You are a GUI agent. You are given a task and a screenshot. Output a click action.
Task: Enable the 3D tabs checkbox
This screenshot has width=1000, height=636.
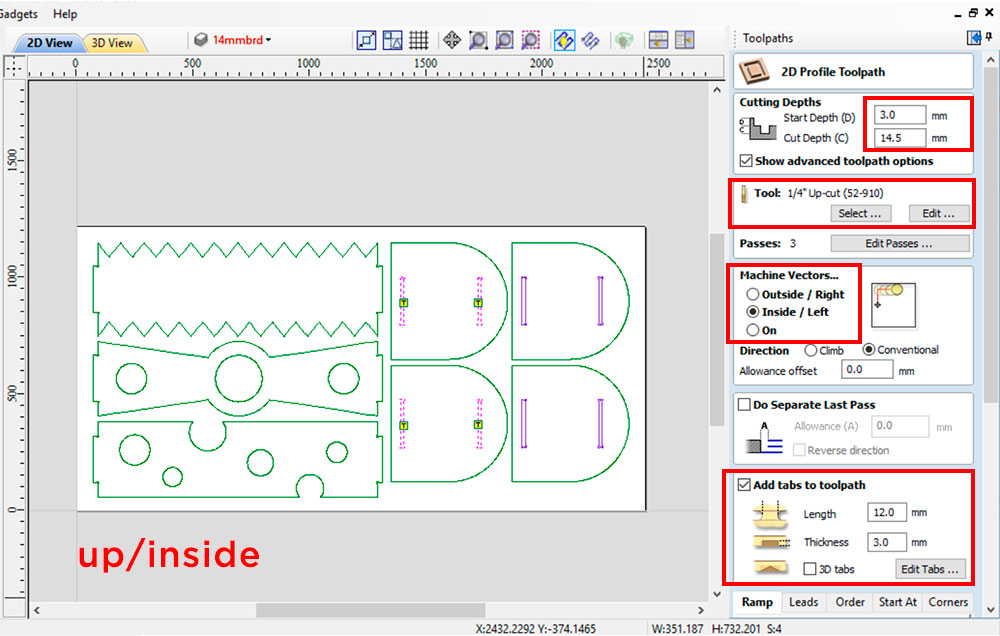pyautogui.click(x=809, y=568)
